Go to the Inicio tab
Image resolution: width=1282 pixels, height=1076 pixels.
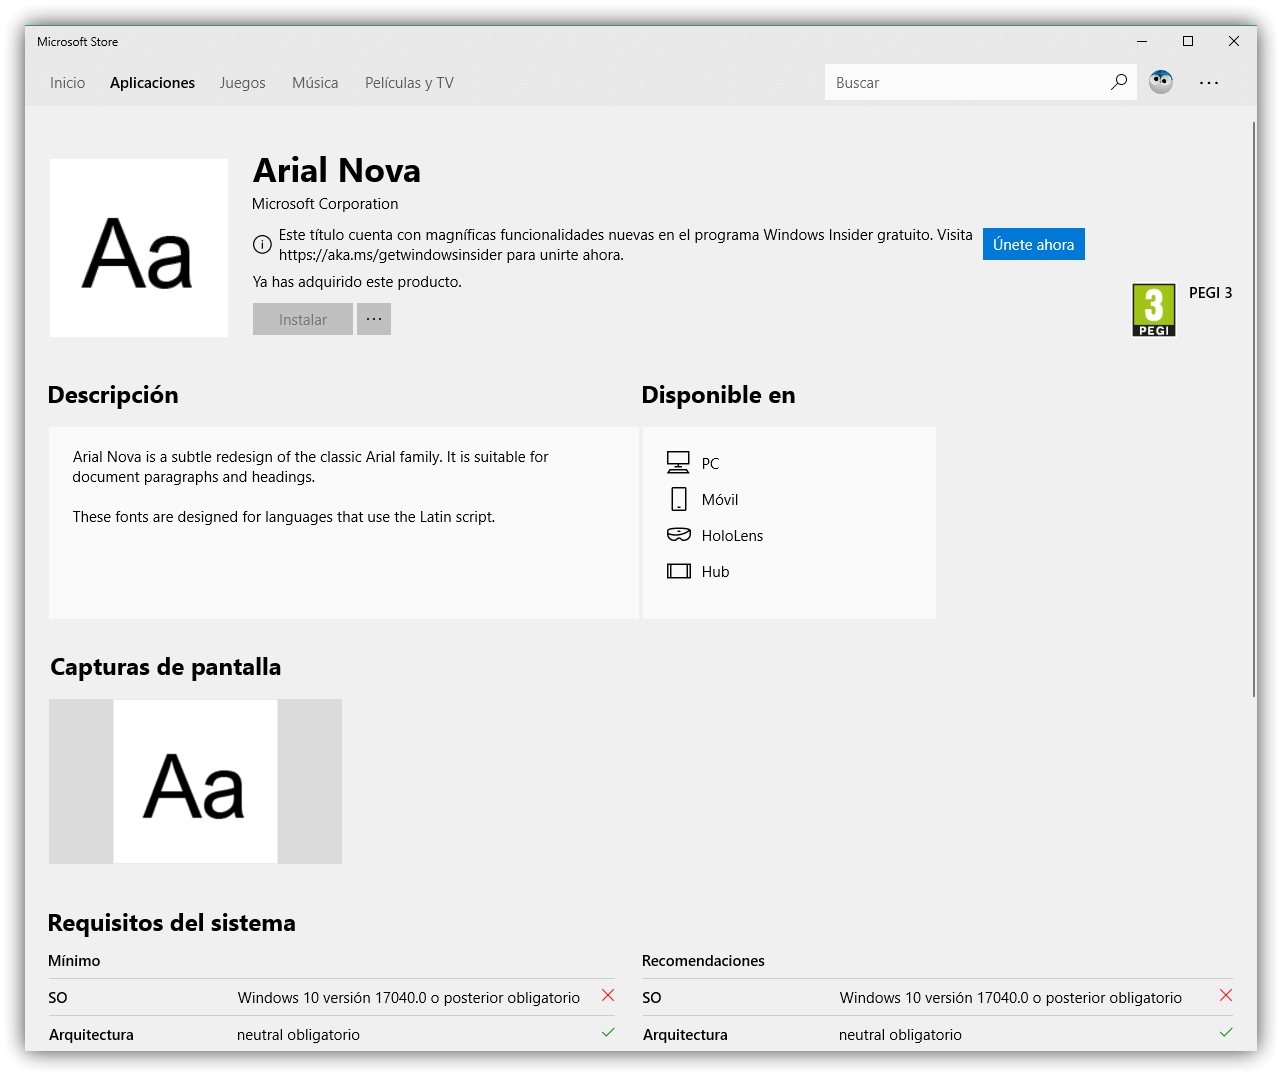coord(68,83)
